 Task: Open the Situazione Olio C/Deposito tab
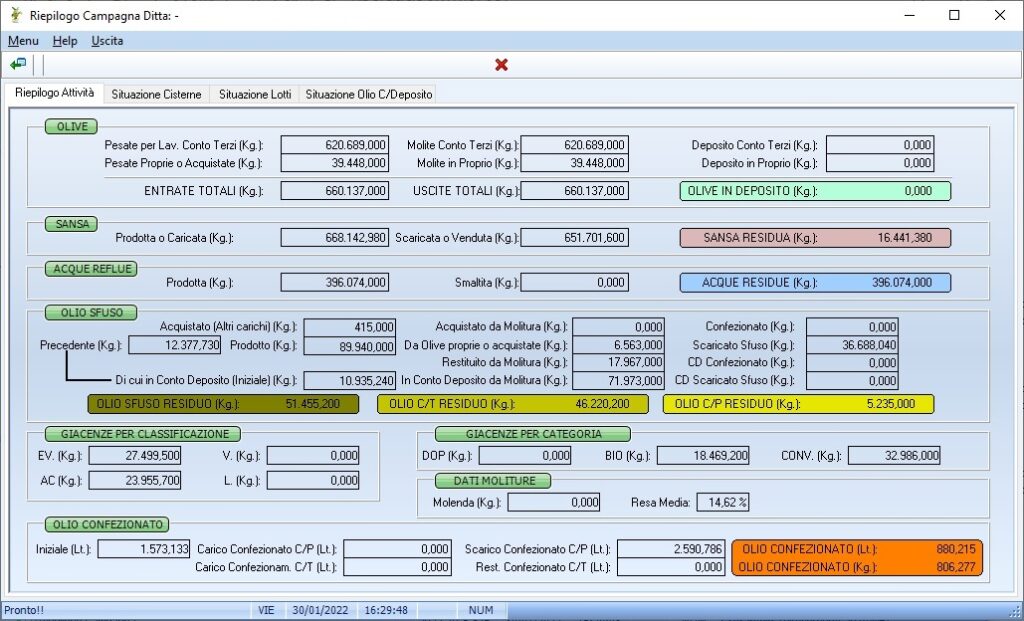click(x=368, y=95)
